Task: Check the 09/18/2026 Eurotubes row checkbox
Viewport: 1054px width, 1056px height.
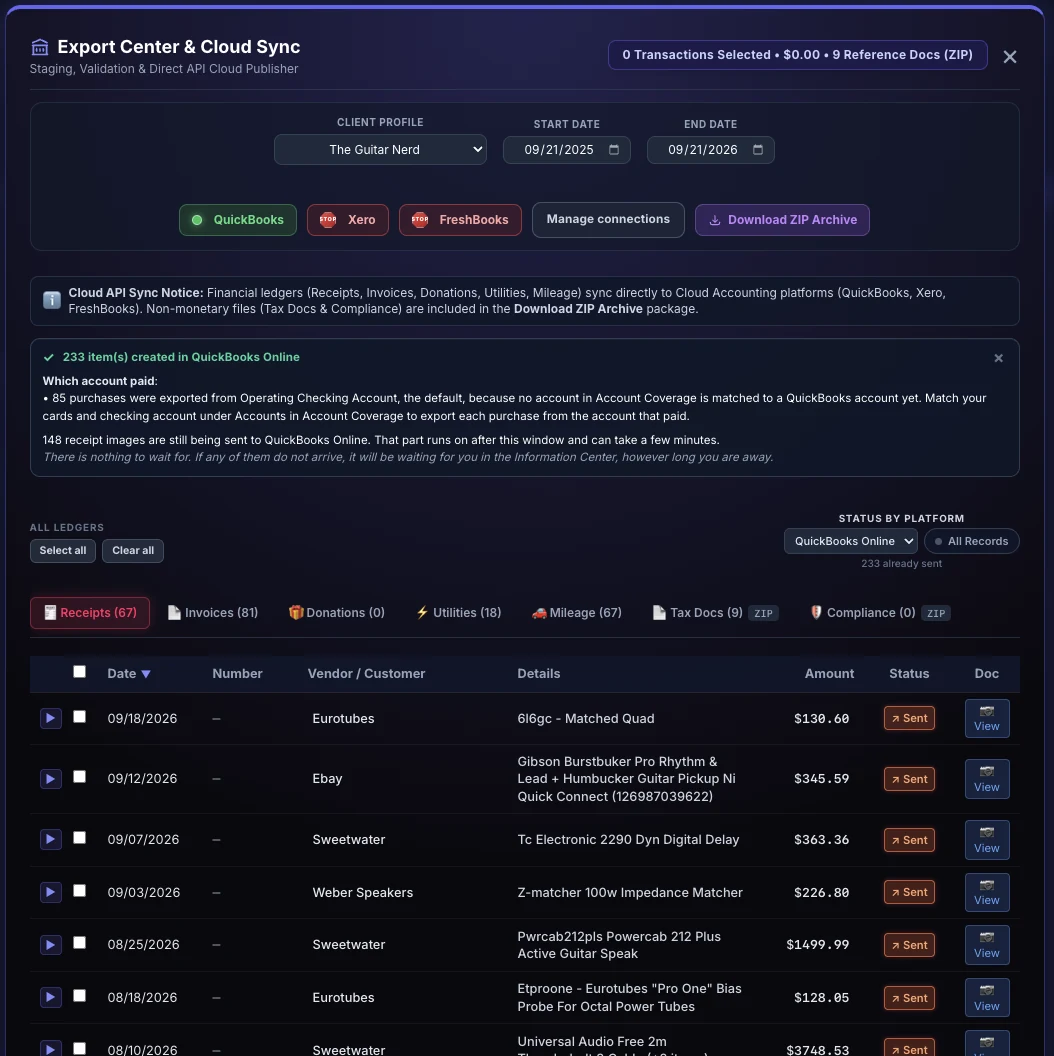Action: click(x=79, y=717)
